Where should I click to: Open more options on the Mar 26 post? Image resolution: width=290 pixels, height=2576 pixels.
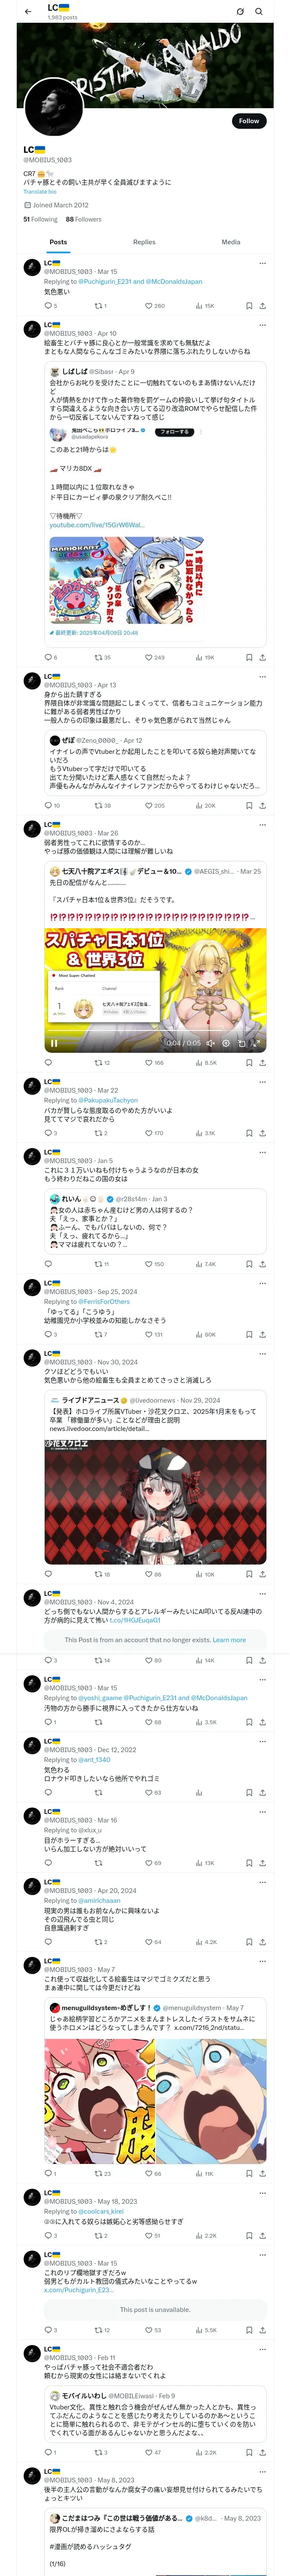click(x=262, y=825)
